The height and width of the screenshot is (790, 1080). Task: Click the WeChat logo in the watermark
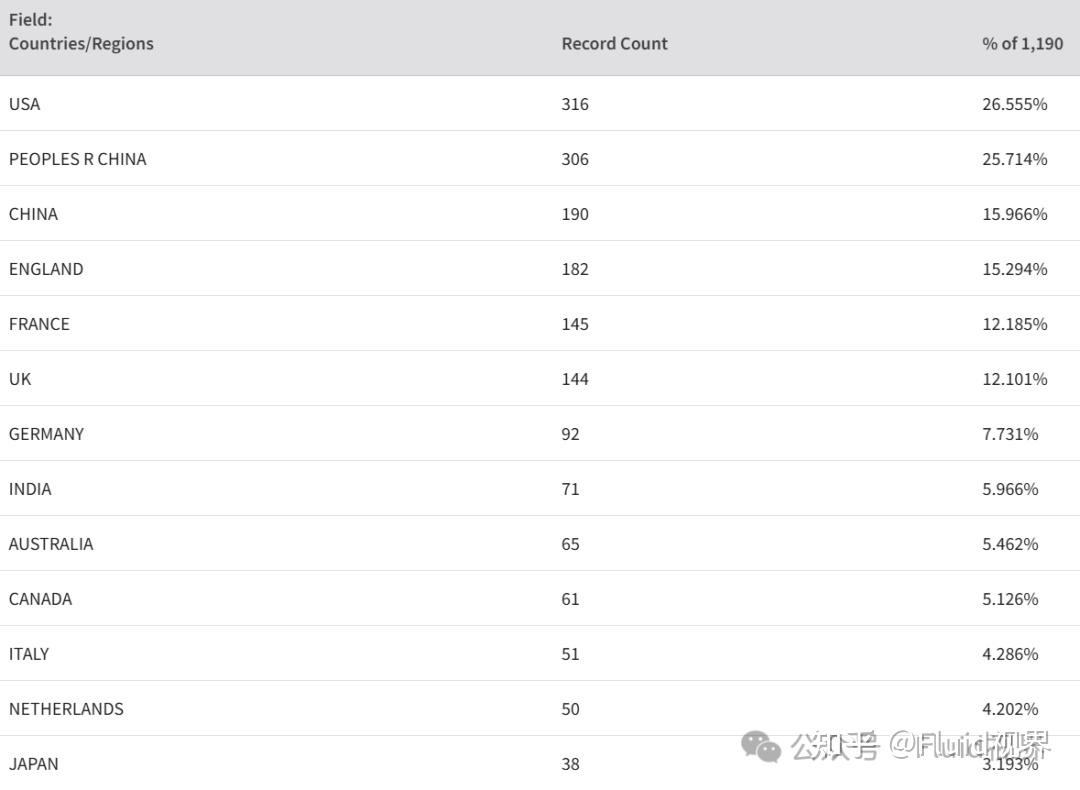coord(761,746)
